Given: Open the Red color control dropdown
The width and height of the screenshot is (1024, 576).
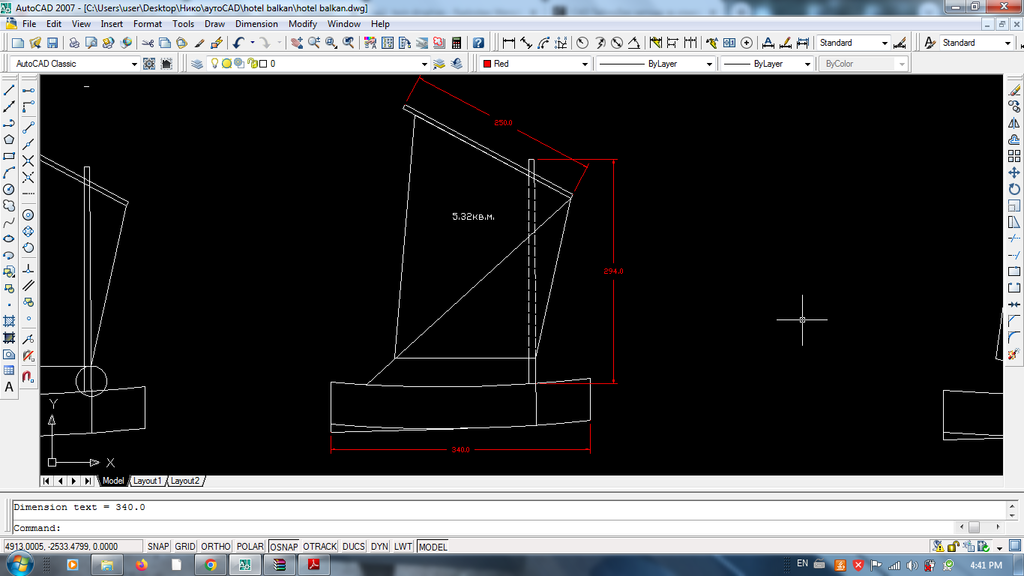Looking at the screenshot, I should pos(585,64).
